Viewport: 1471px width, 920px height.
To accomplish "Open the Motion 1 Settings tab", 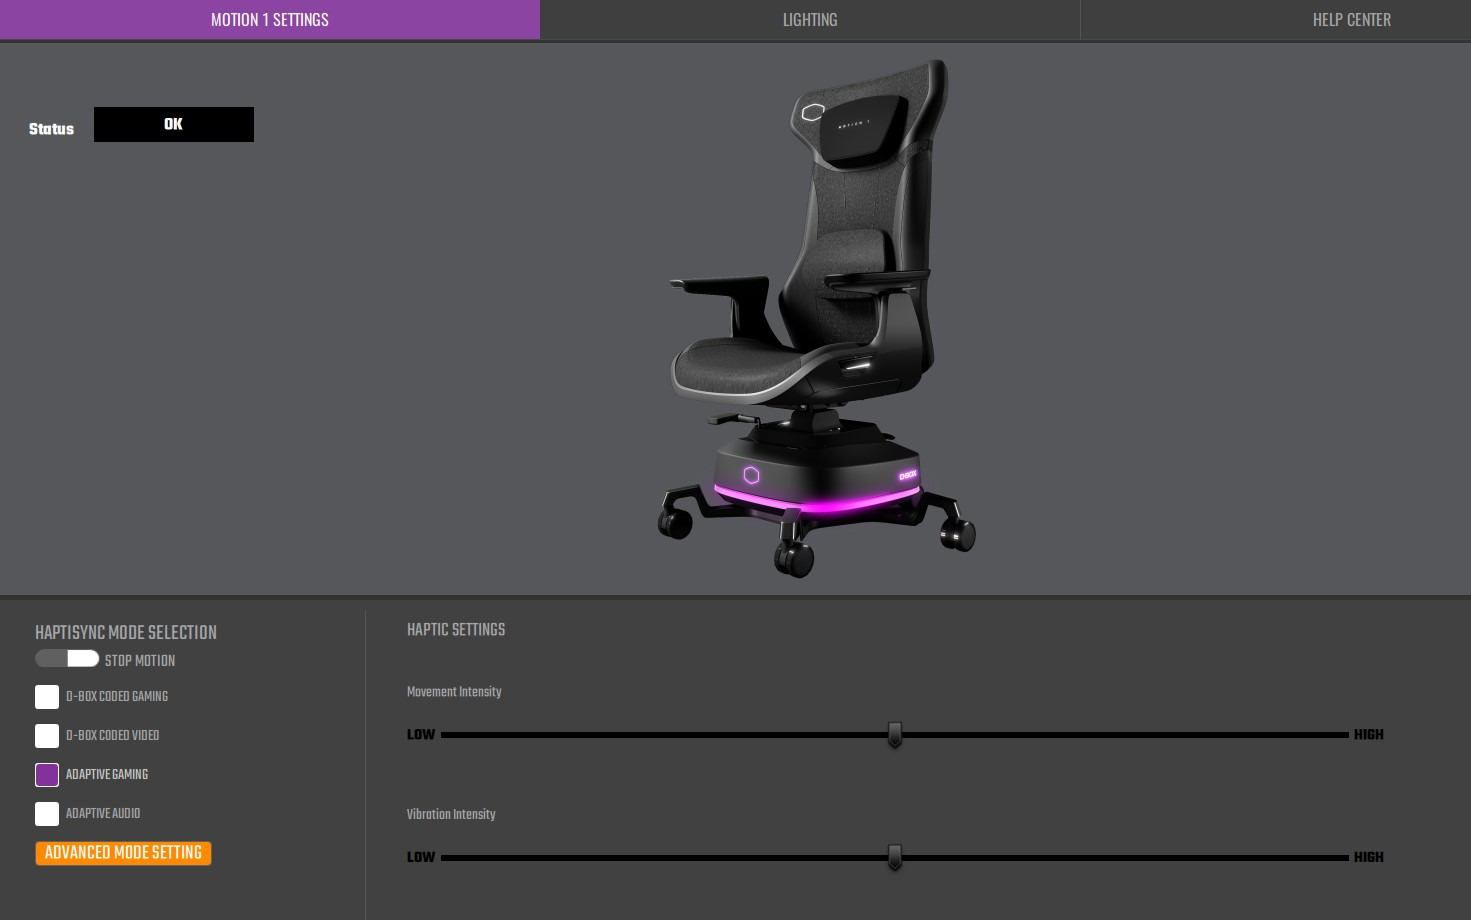I will point(270,20).
